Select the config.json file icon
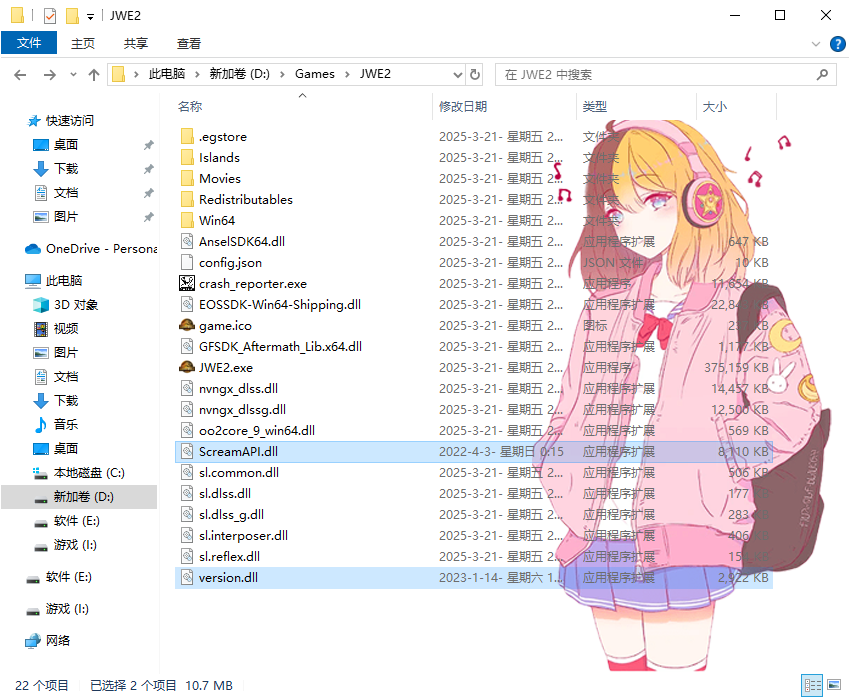 (186, 262)
